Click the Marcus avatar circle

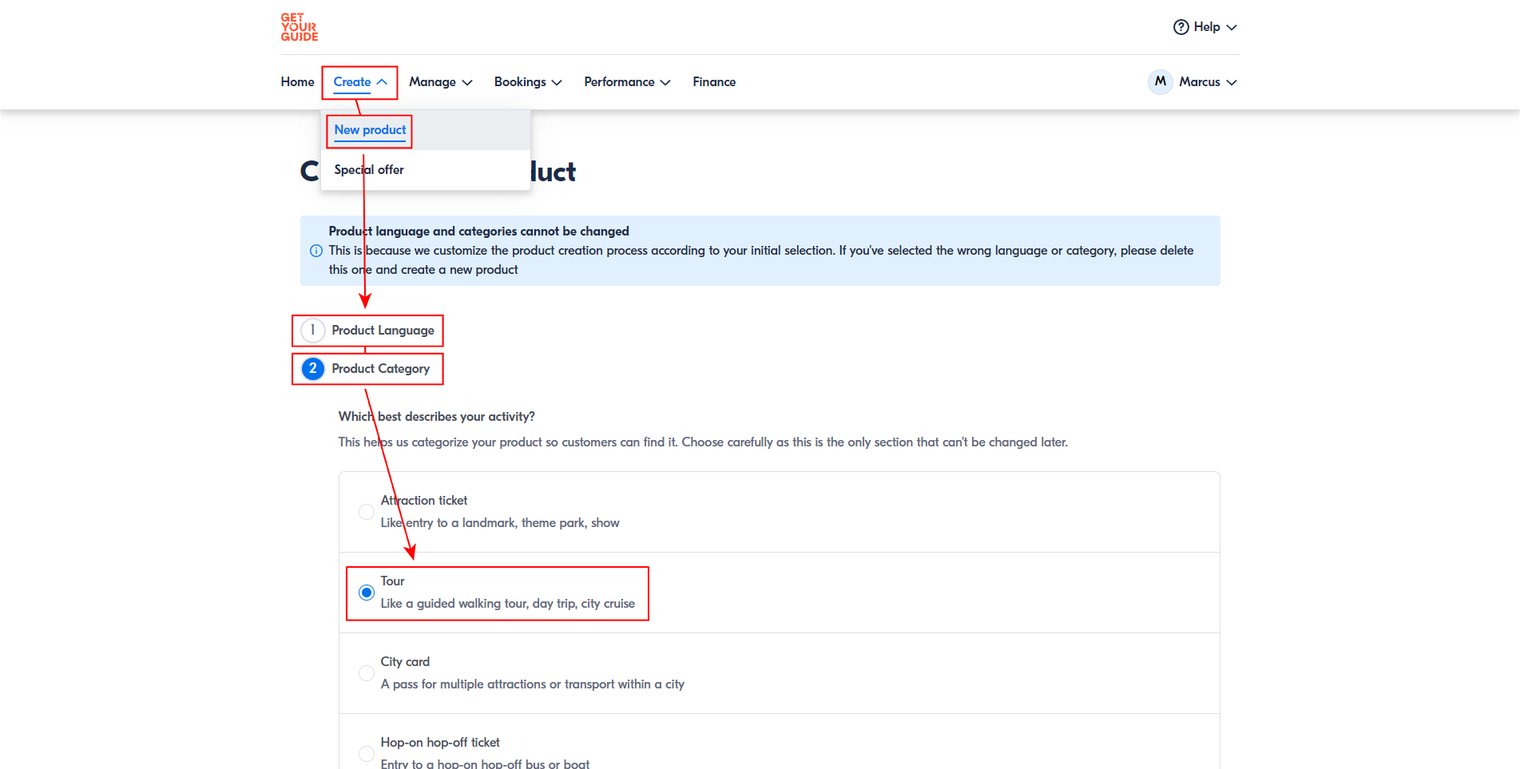point(1160,82)
